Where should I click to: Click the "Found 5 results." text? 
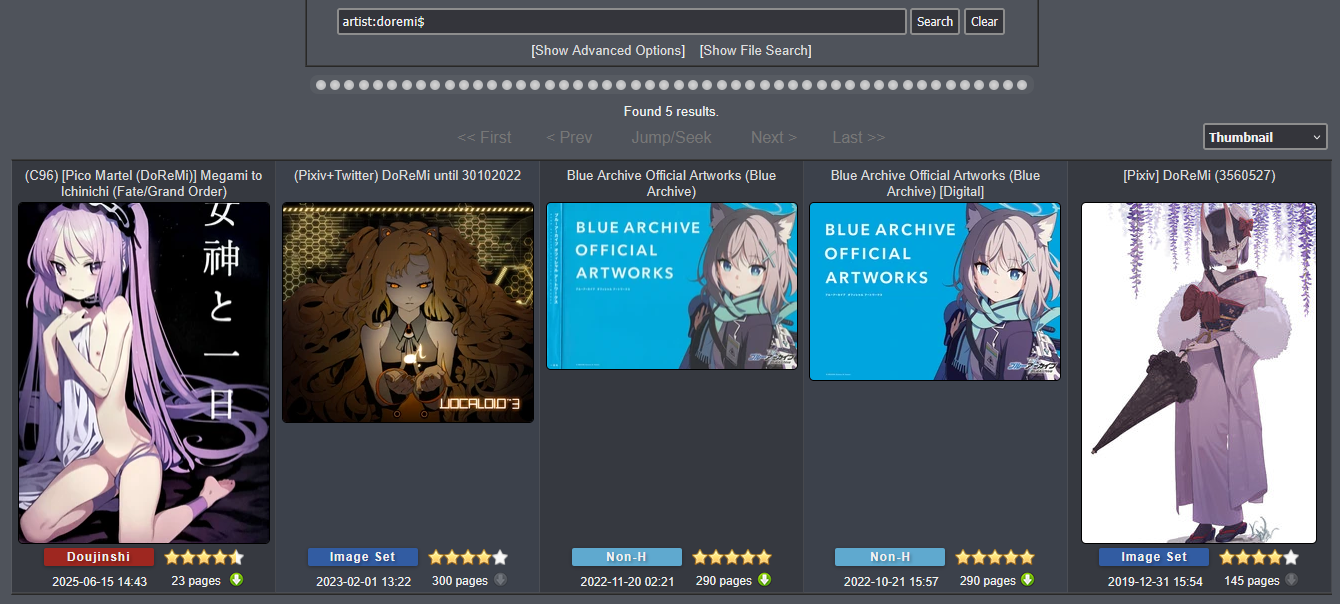click(x=671, y=111)
